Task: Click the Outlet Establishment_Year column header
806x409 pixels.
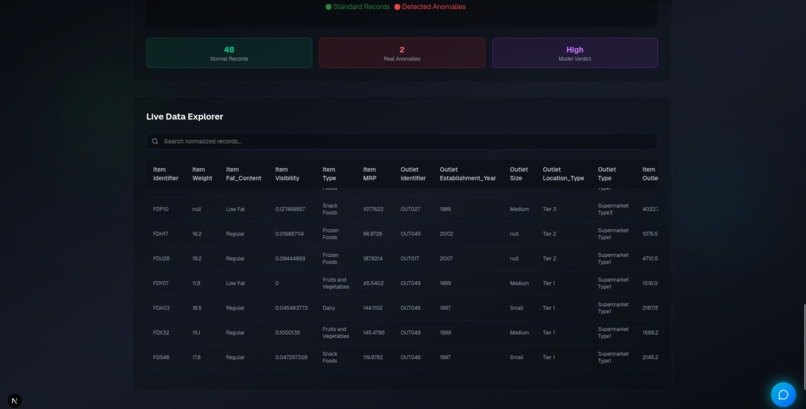Action: [467, 174]
